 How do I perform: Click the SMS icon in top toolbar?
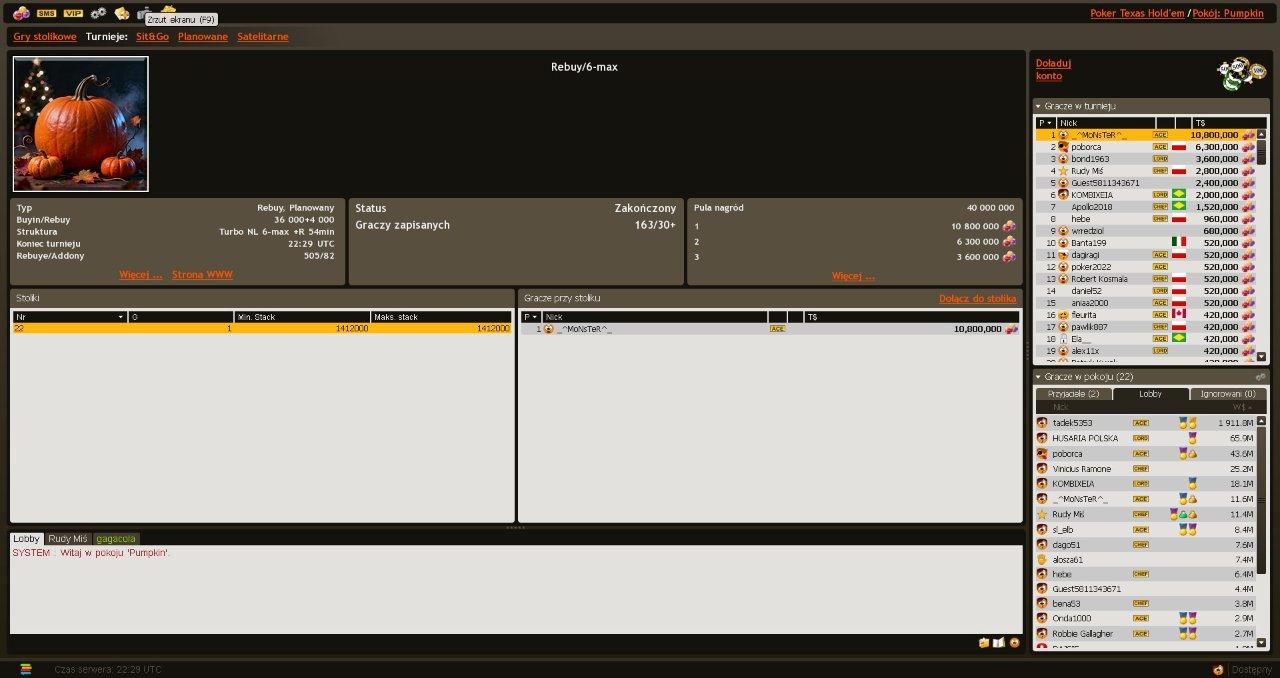pos(46,13)
